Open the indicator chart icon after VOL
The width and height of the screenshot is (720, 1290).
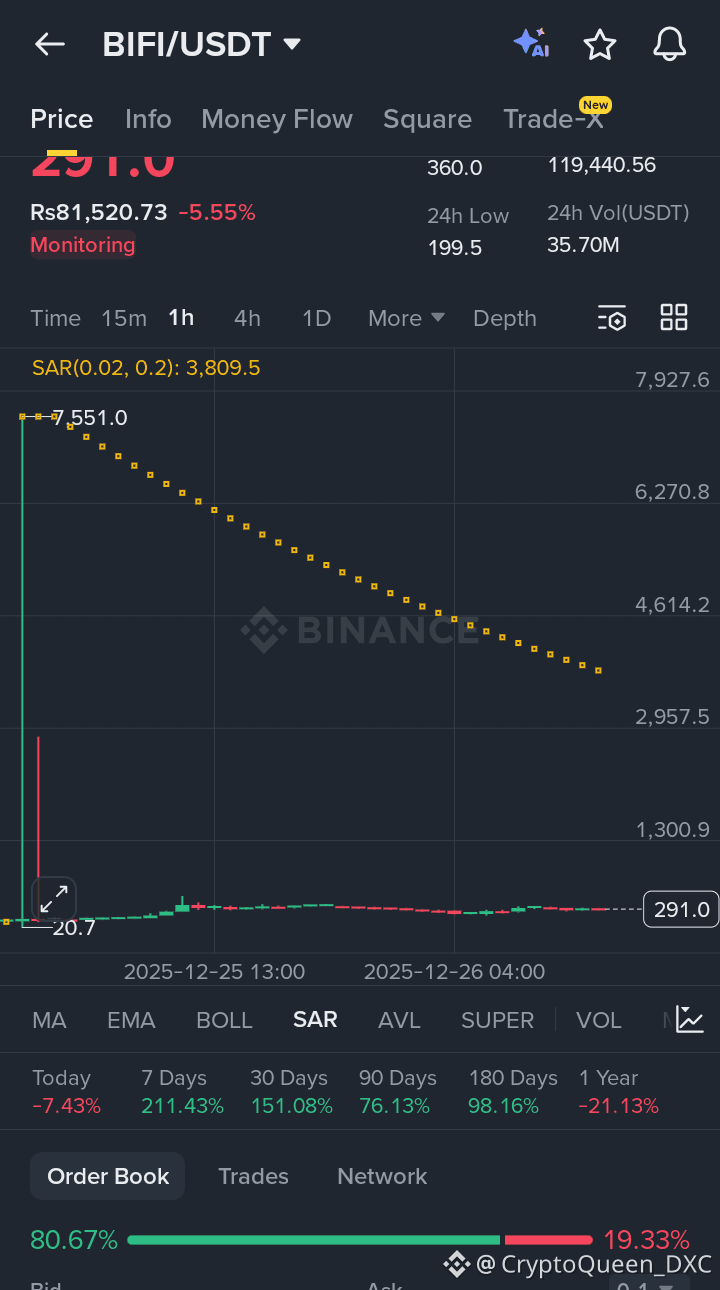(689, 1019)
